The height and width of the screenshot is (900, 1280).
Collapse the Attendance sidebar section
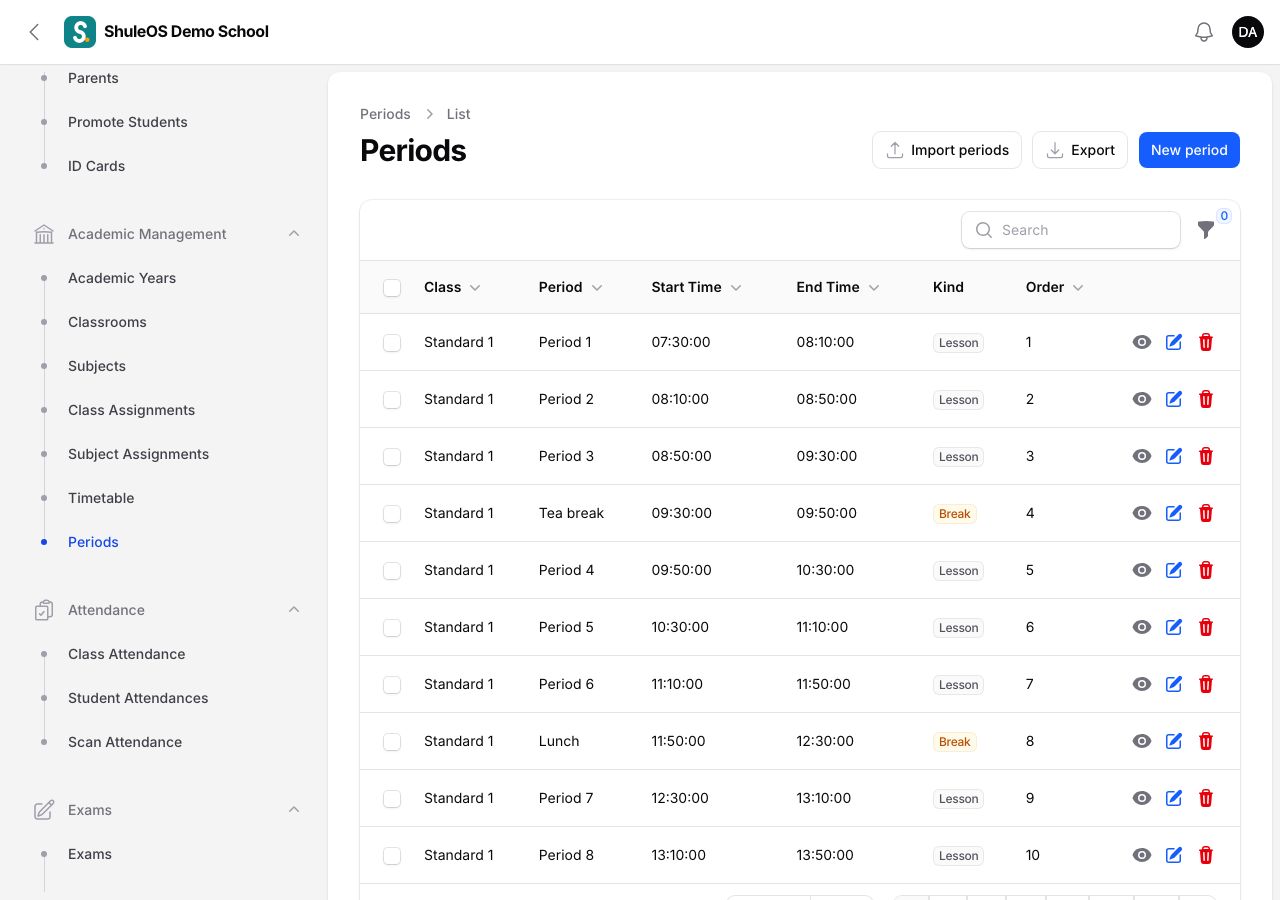coord(294,610)
